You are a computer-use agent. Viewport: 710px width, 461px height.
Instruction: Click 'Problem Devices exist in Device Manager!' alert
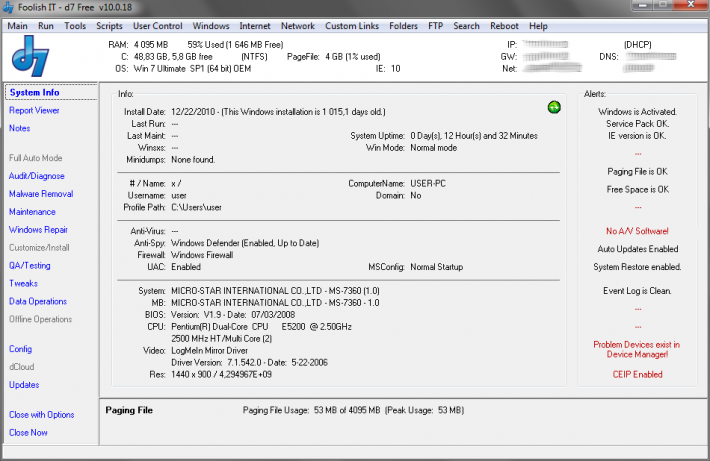(x=637, y=350)
